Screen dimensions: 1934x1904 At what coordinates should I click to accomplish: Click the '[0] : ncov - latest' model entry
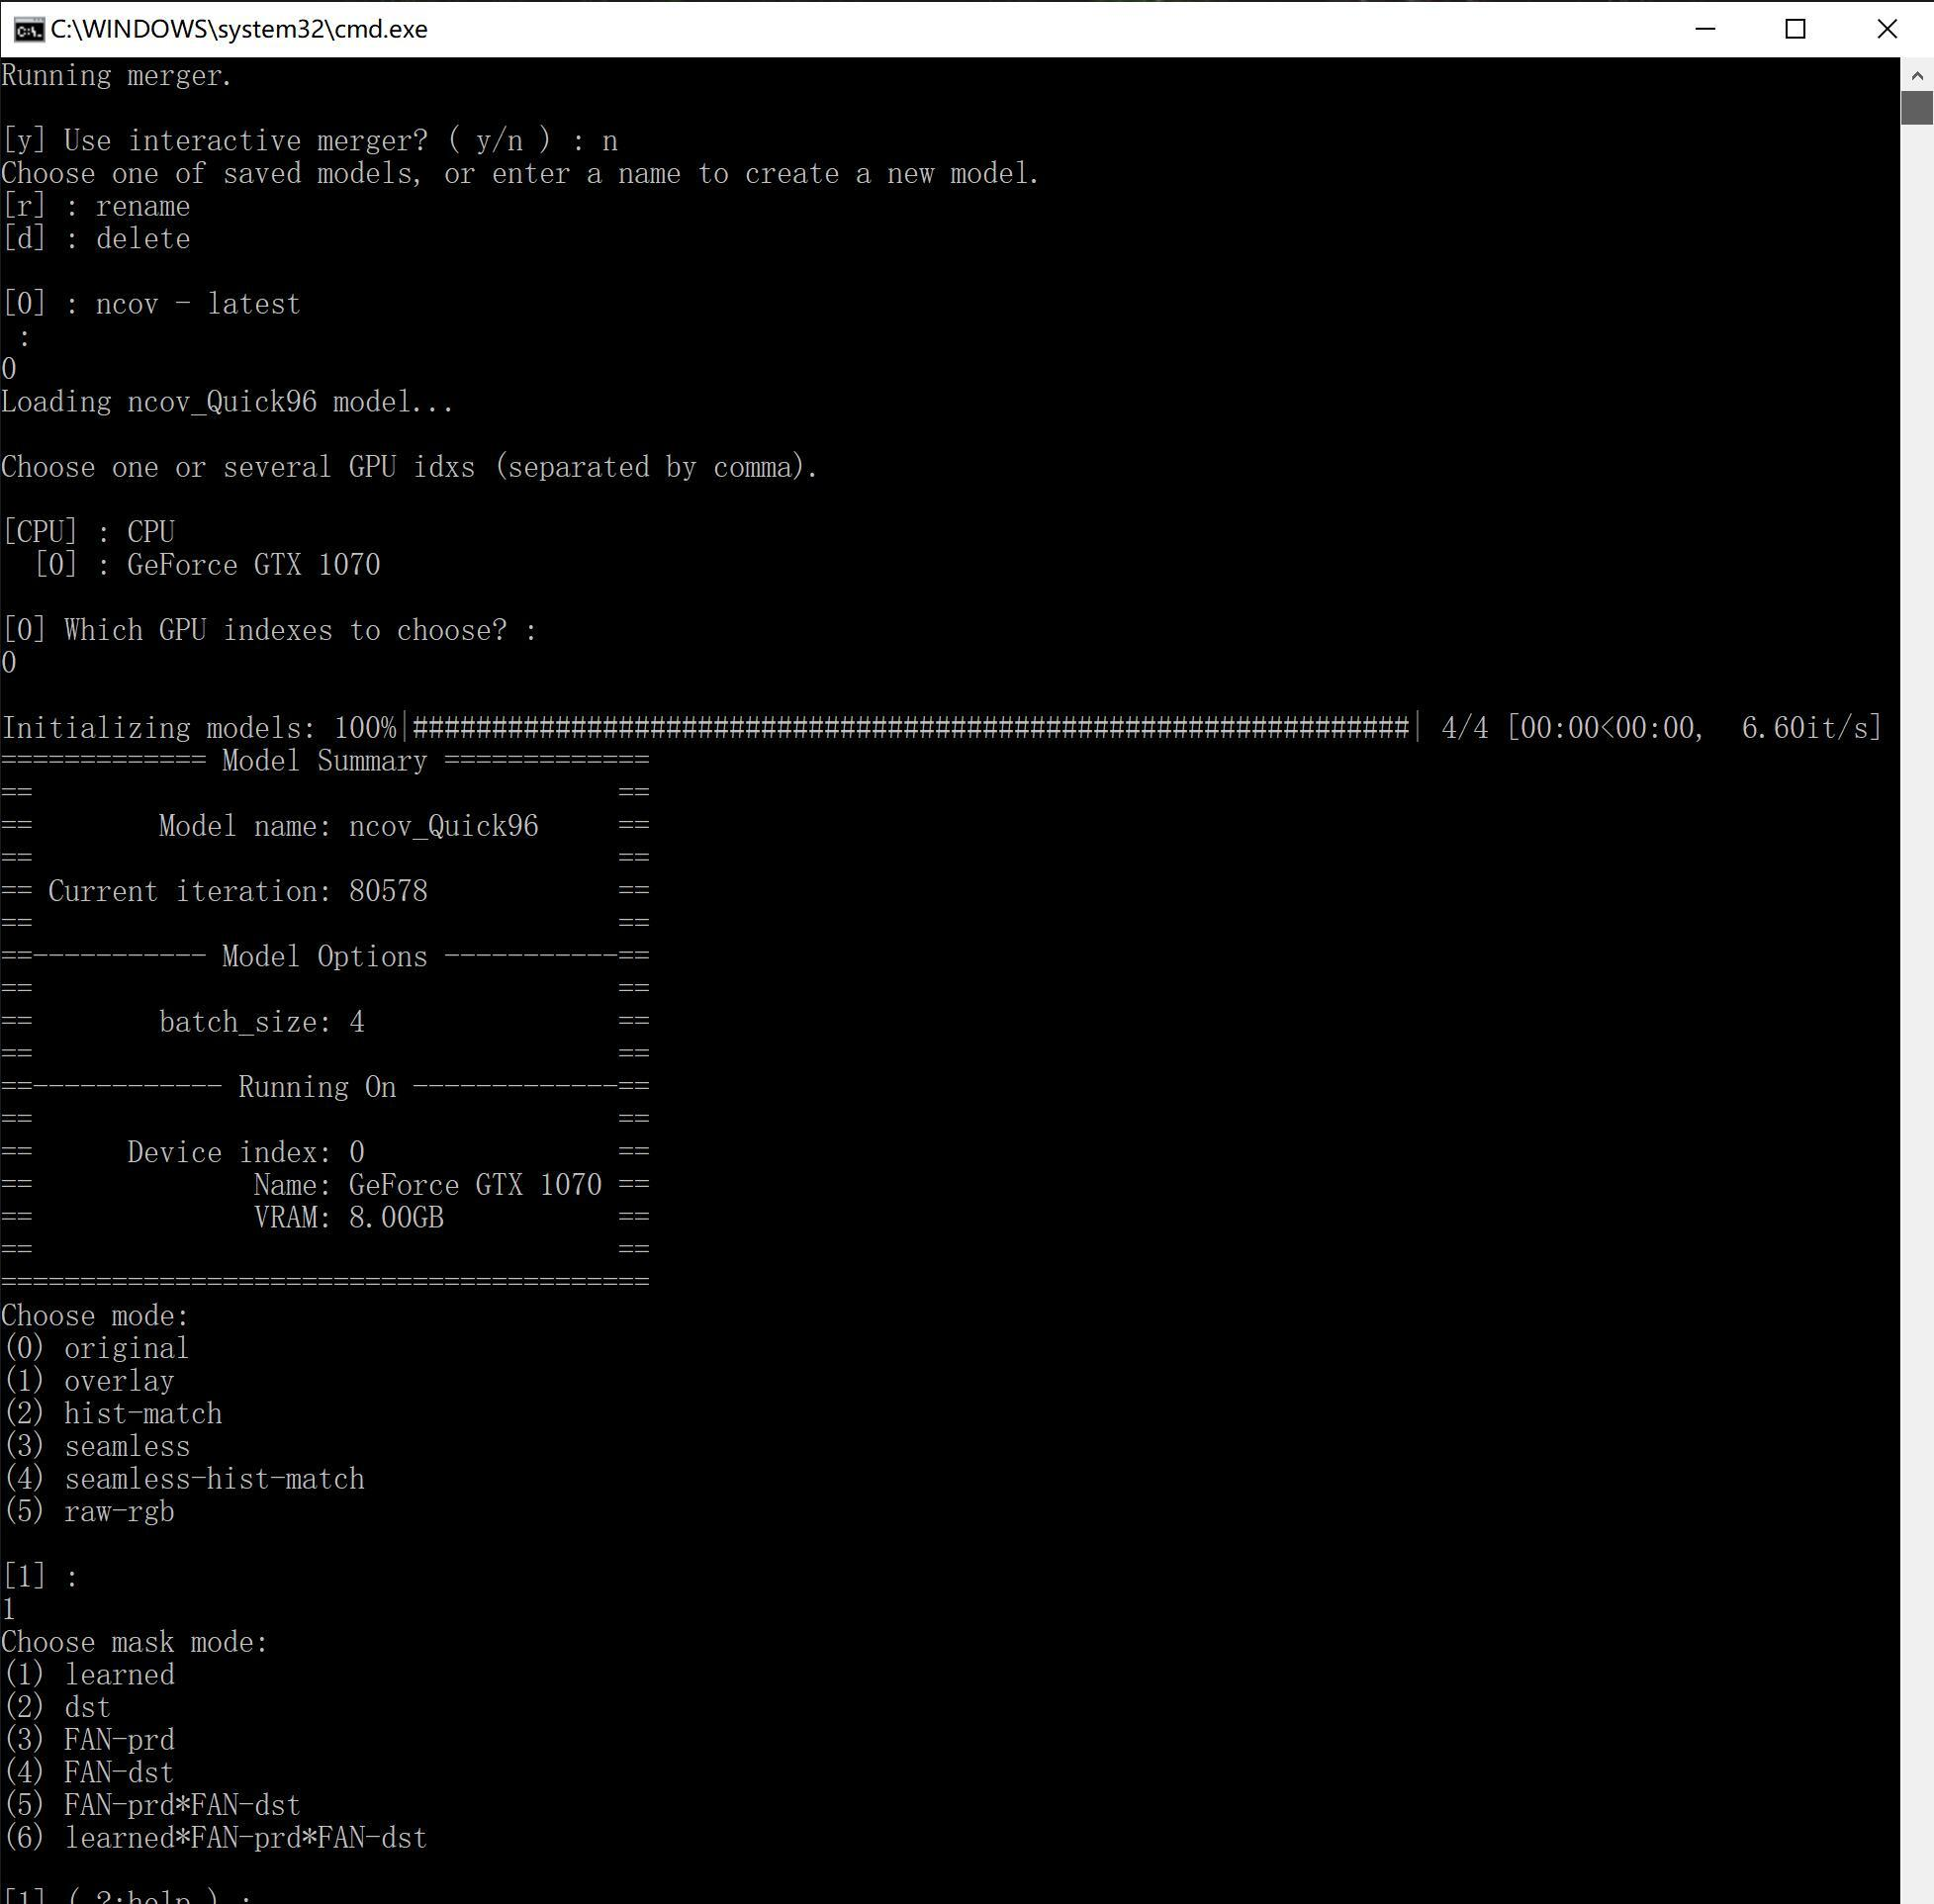pyautogui.click(x=151, y=304)
